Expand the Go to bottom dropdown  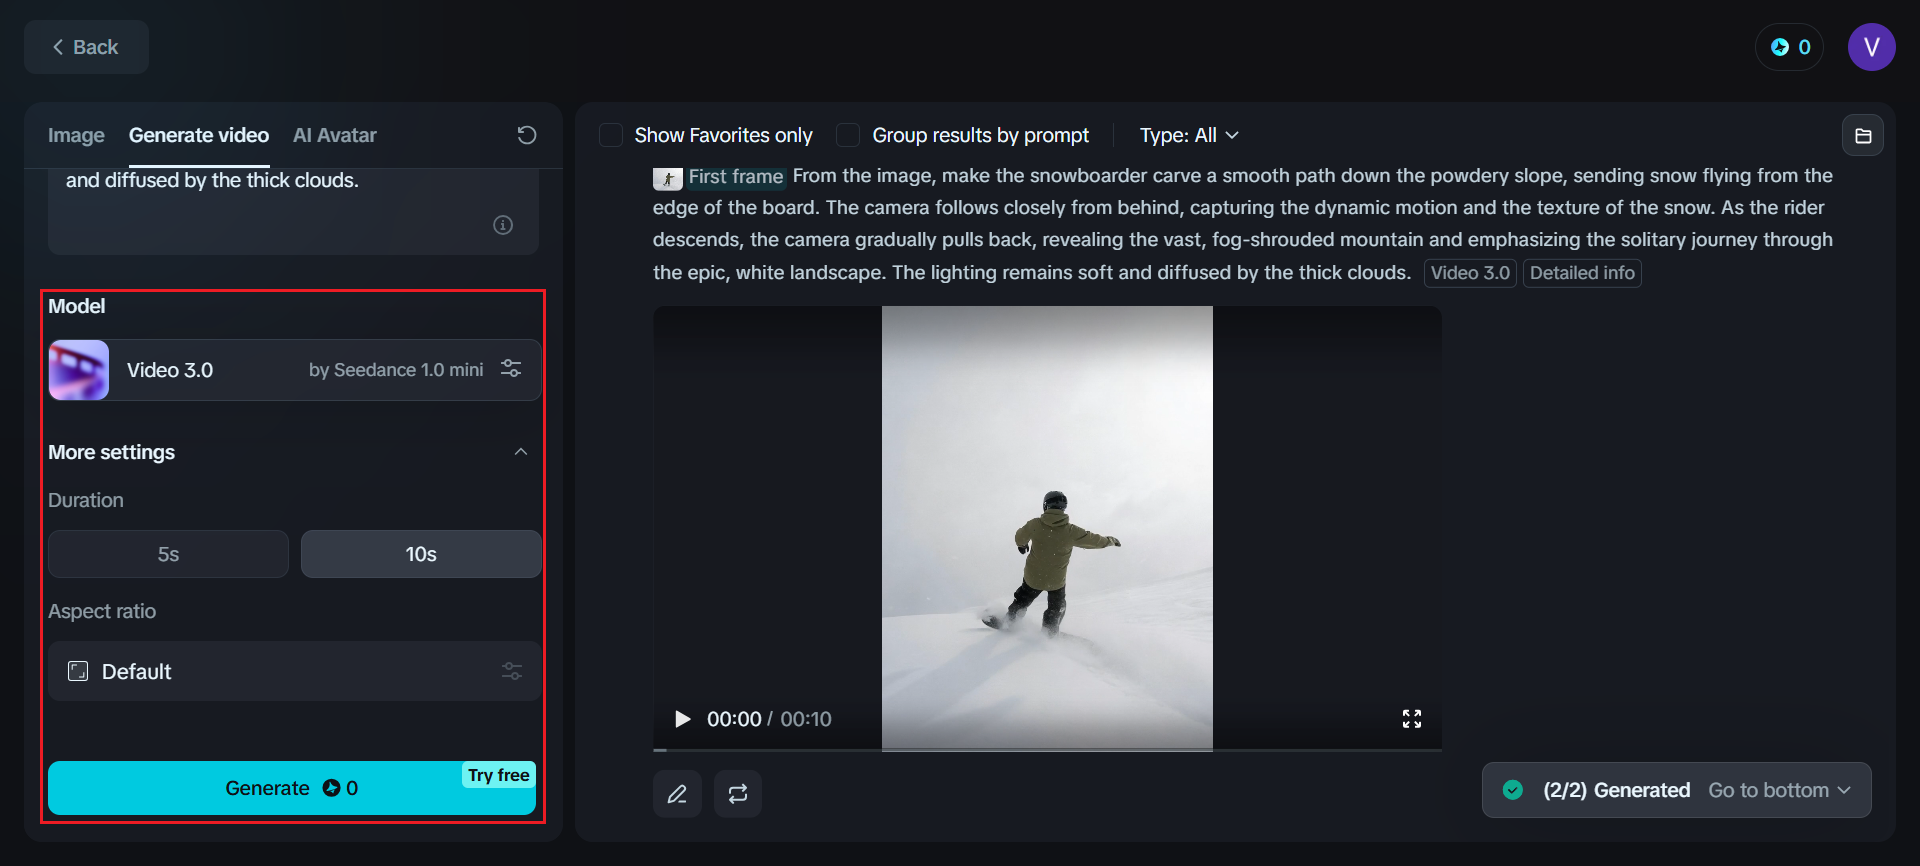click(x=1779, y=790)
